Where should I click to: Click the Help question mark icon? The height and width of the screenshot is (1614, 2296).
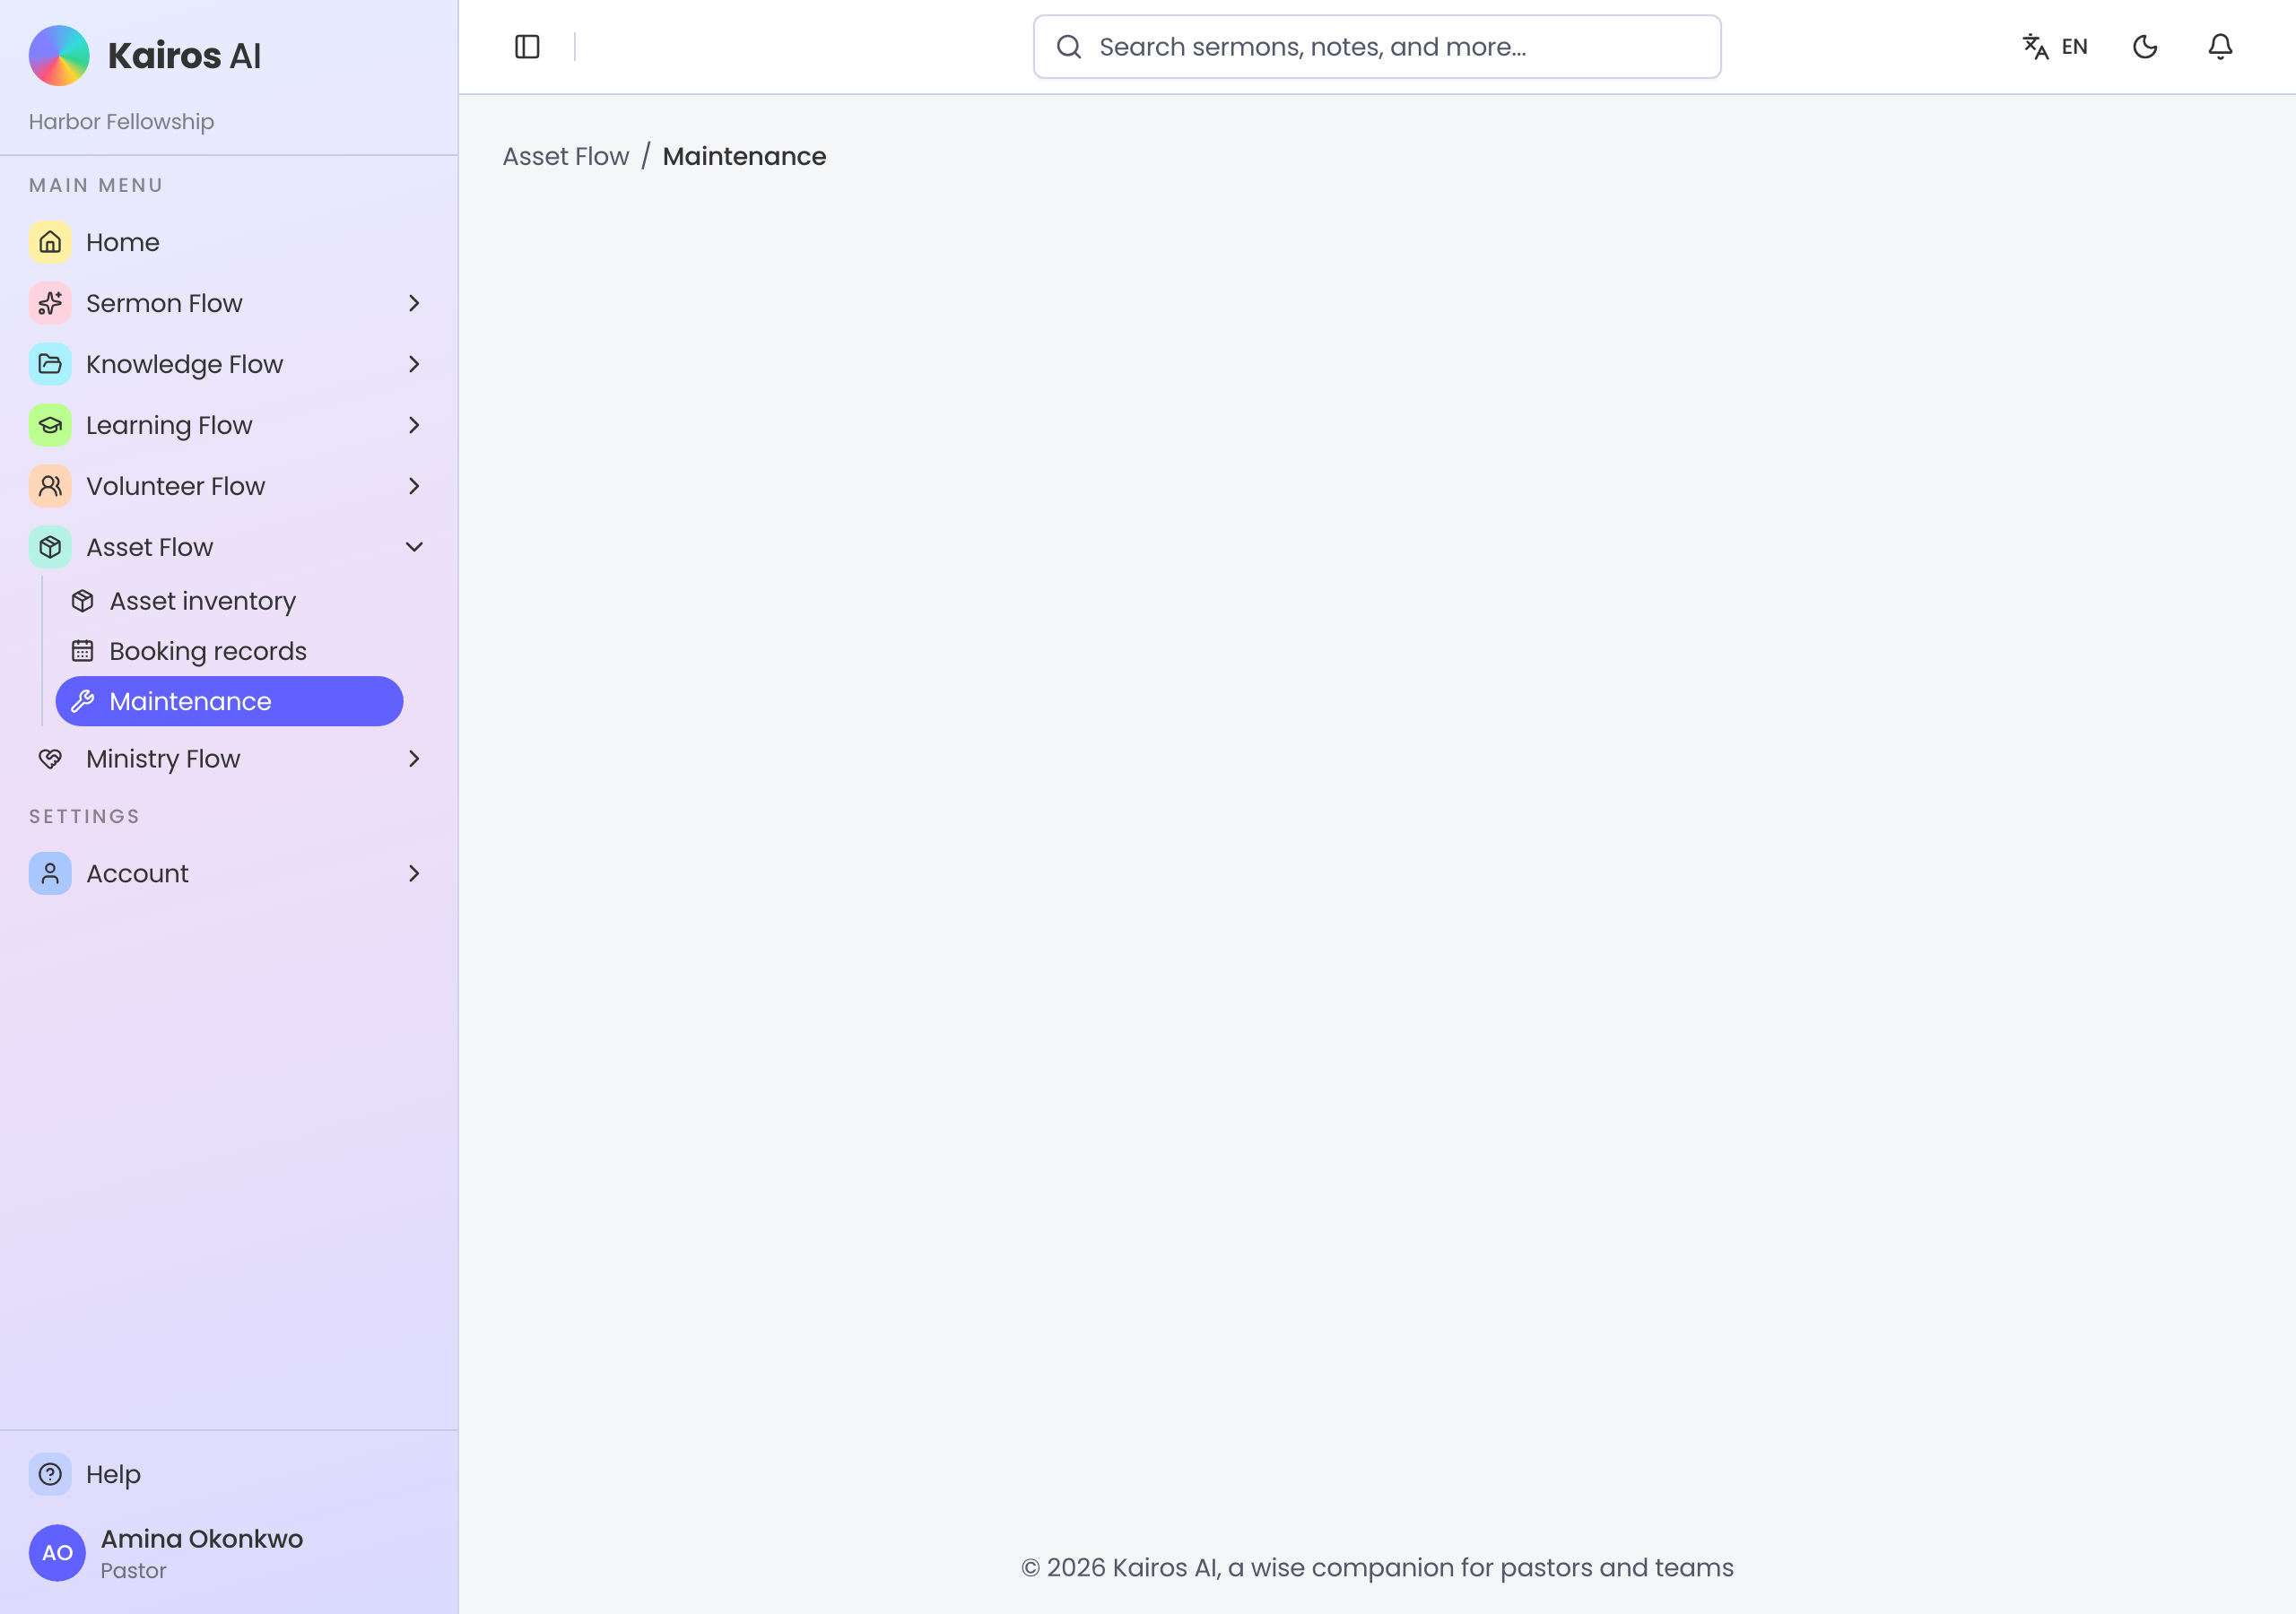(x=50, y=1474)
